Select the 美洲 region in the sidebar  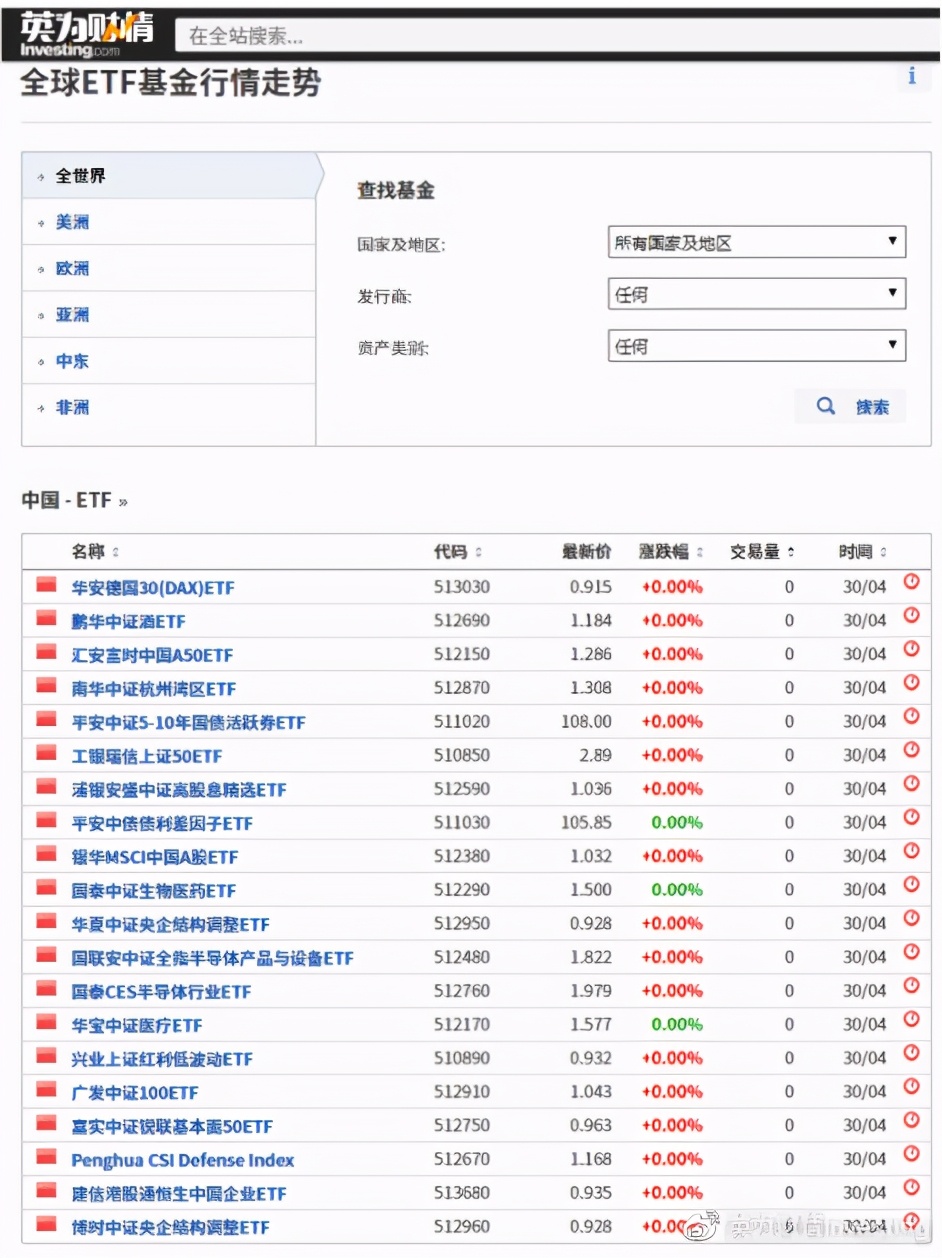coord(71,222)
